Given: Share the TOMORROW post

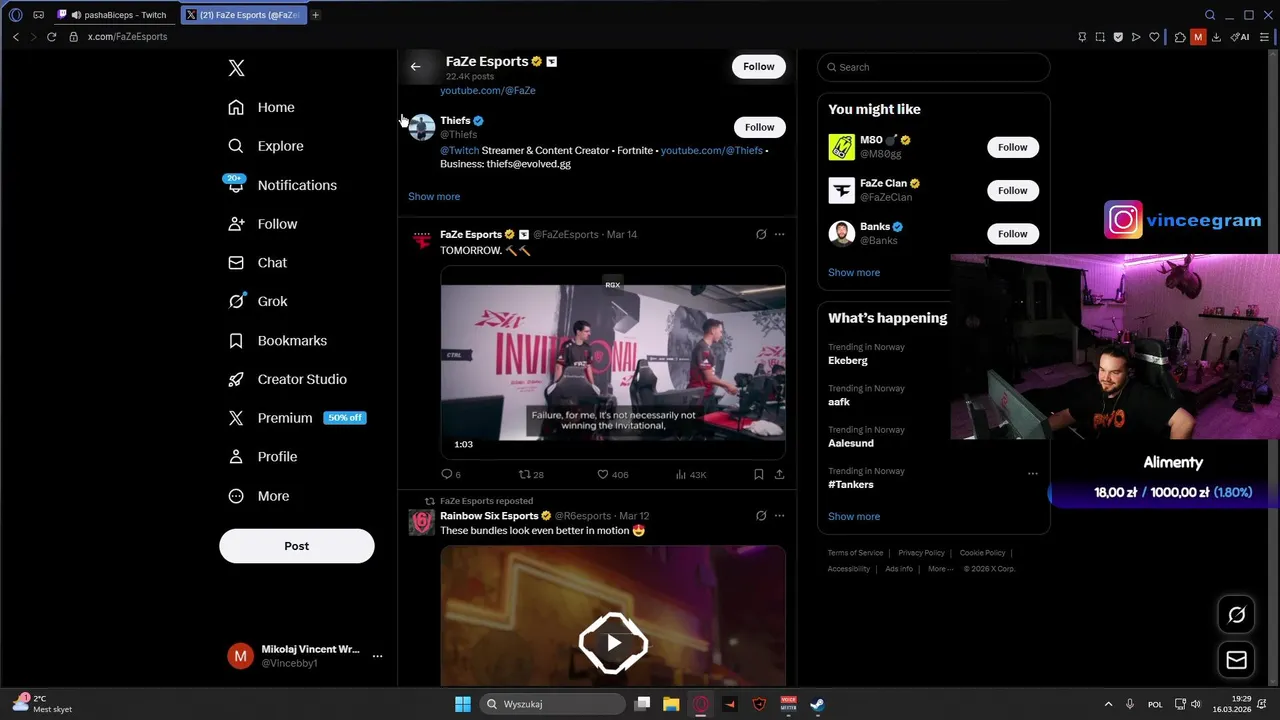Looking at the screenshot, I should click(x=779, y=474).
